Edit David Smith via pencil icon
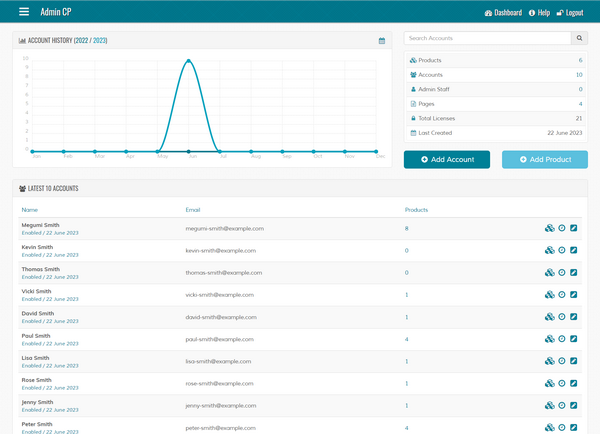 click(573, 317)
